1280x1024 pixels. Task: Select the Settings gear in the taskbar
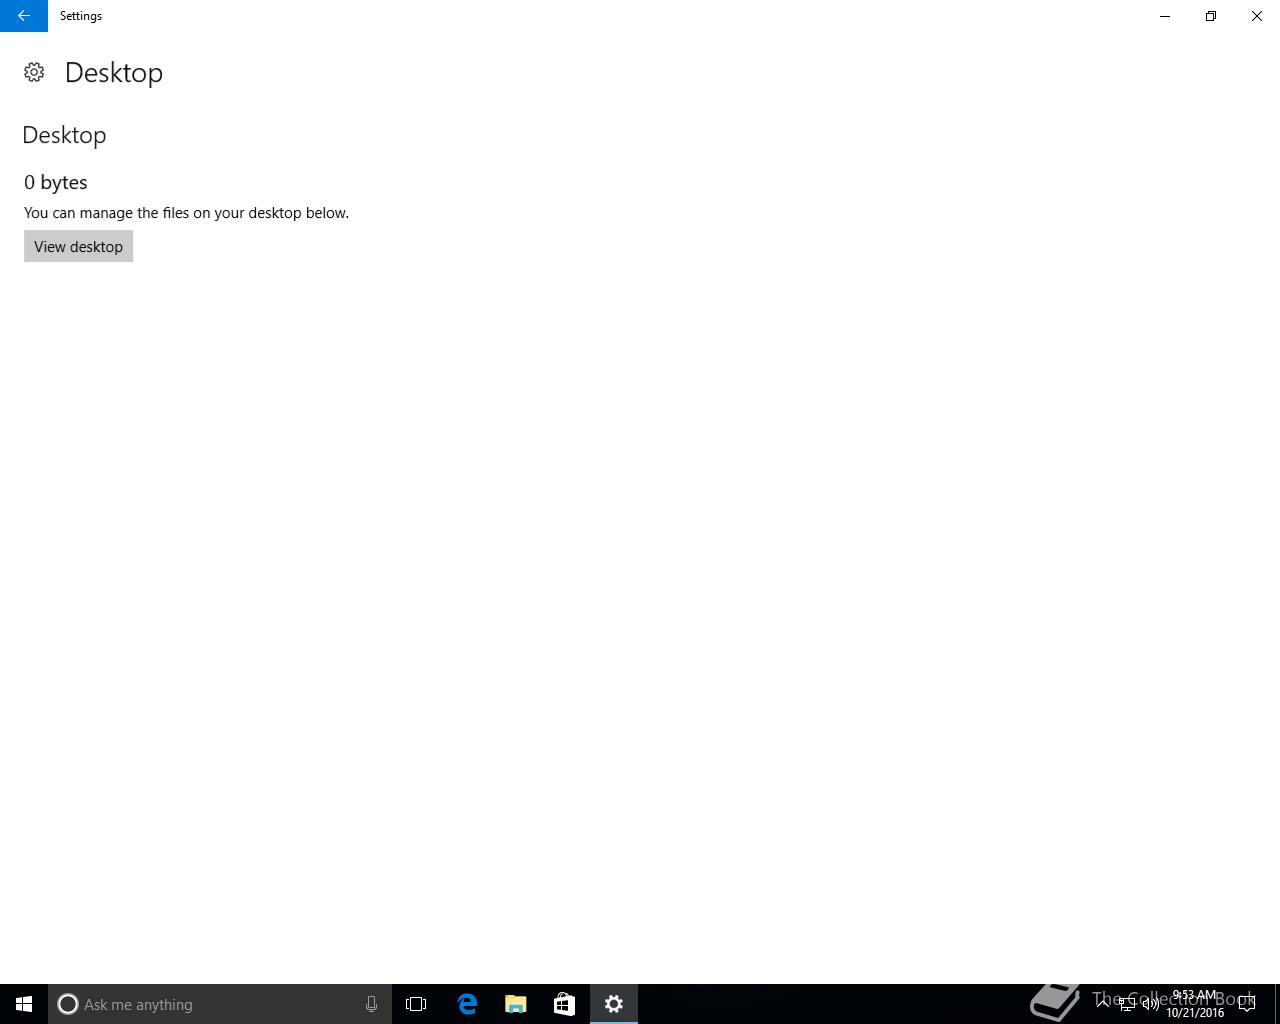coord(614,1004)
